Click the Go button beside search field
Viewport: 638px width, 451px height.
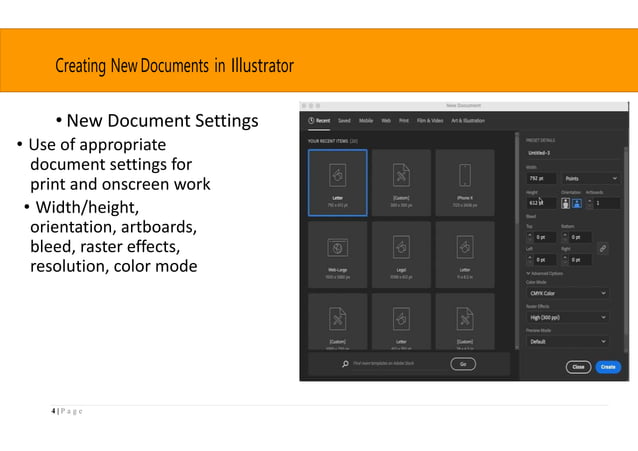(463, 364)
